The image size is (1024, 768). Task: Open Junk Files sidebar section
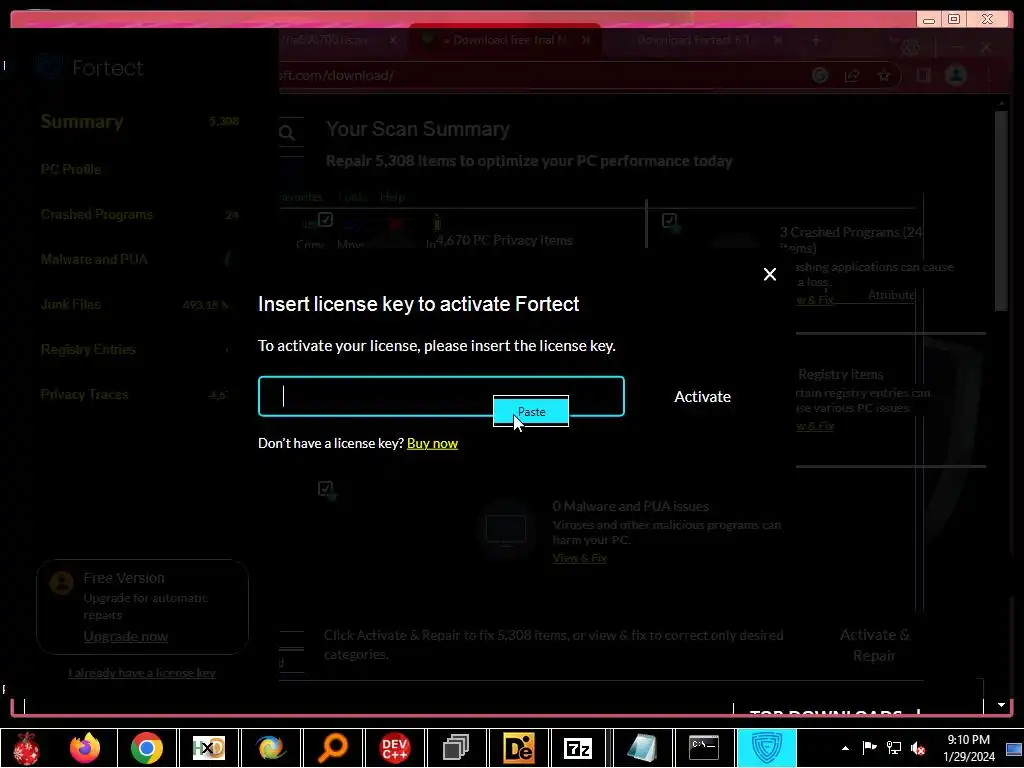coord(71,304)
